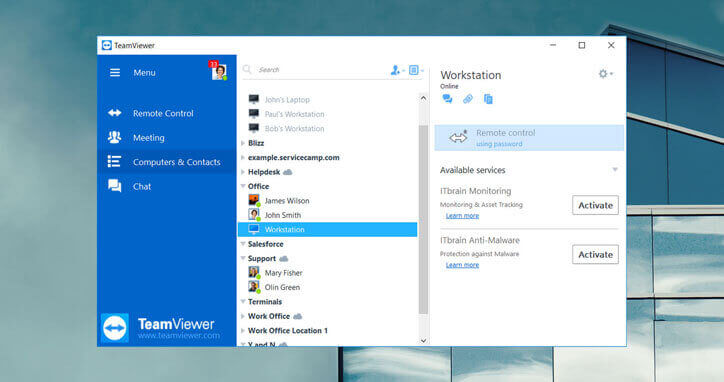Maximize the TeamViewer window

click(x=582, y=45)
